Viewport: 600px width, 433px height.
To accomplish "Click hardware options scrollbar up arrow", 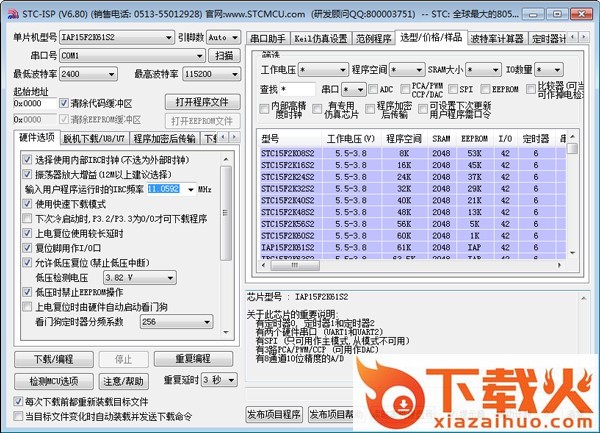I will pyautogui.click(x=226, y=159).
